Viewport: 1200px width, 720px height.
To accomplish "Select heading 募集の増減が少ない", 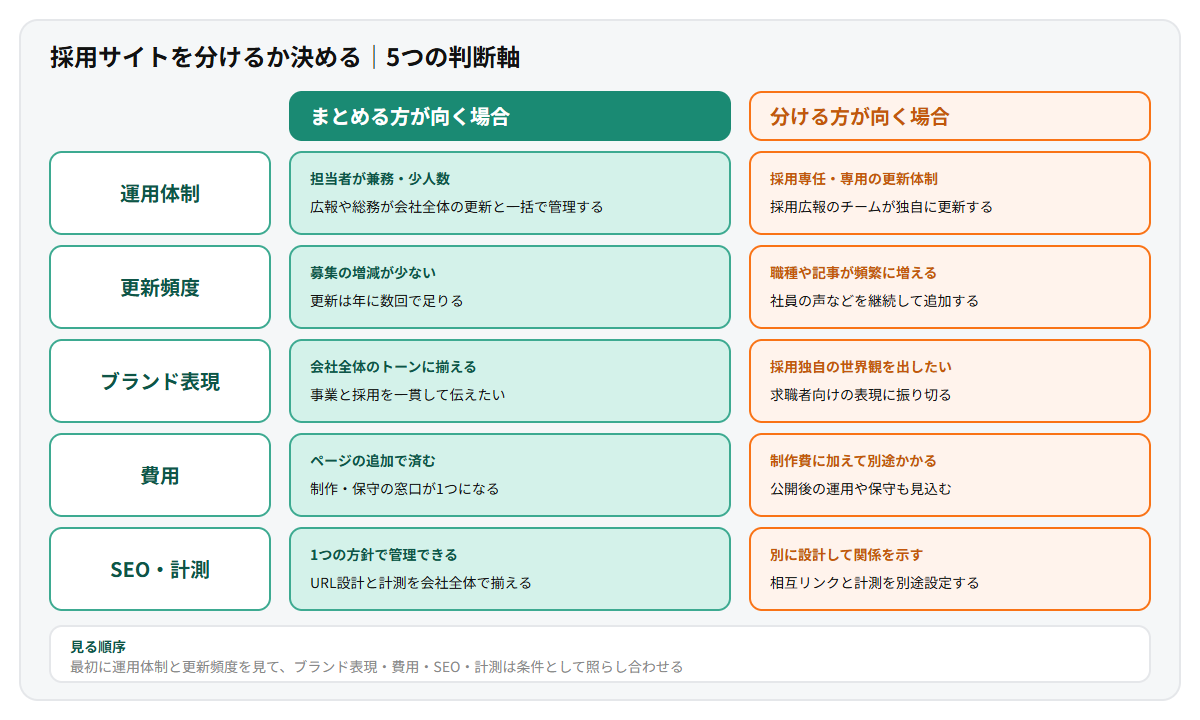I will click(x=373, y=273).
